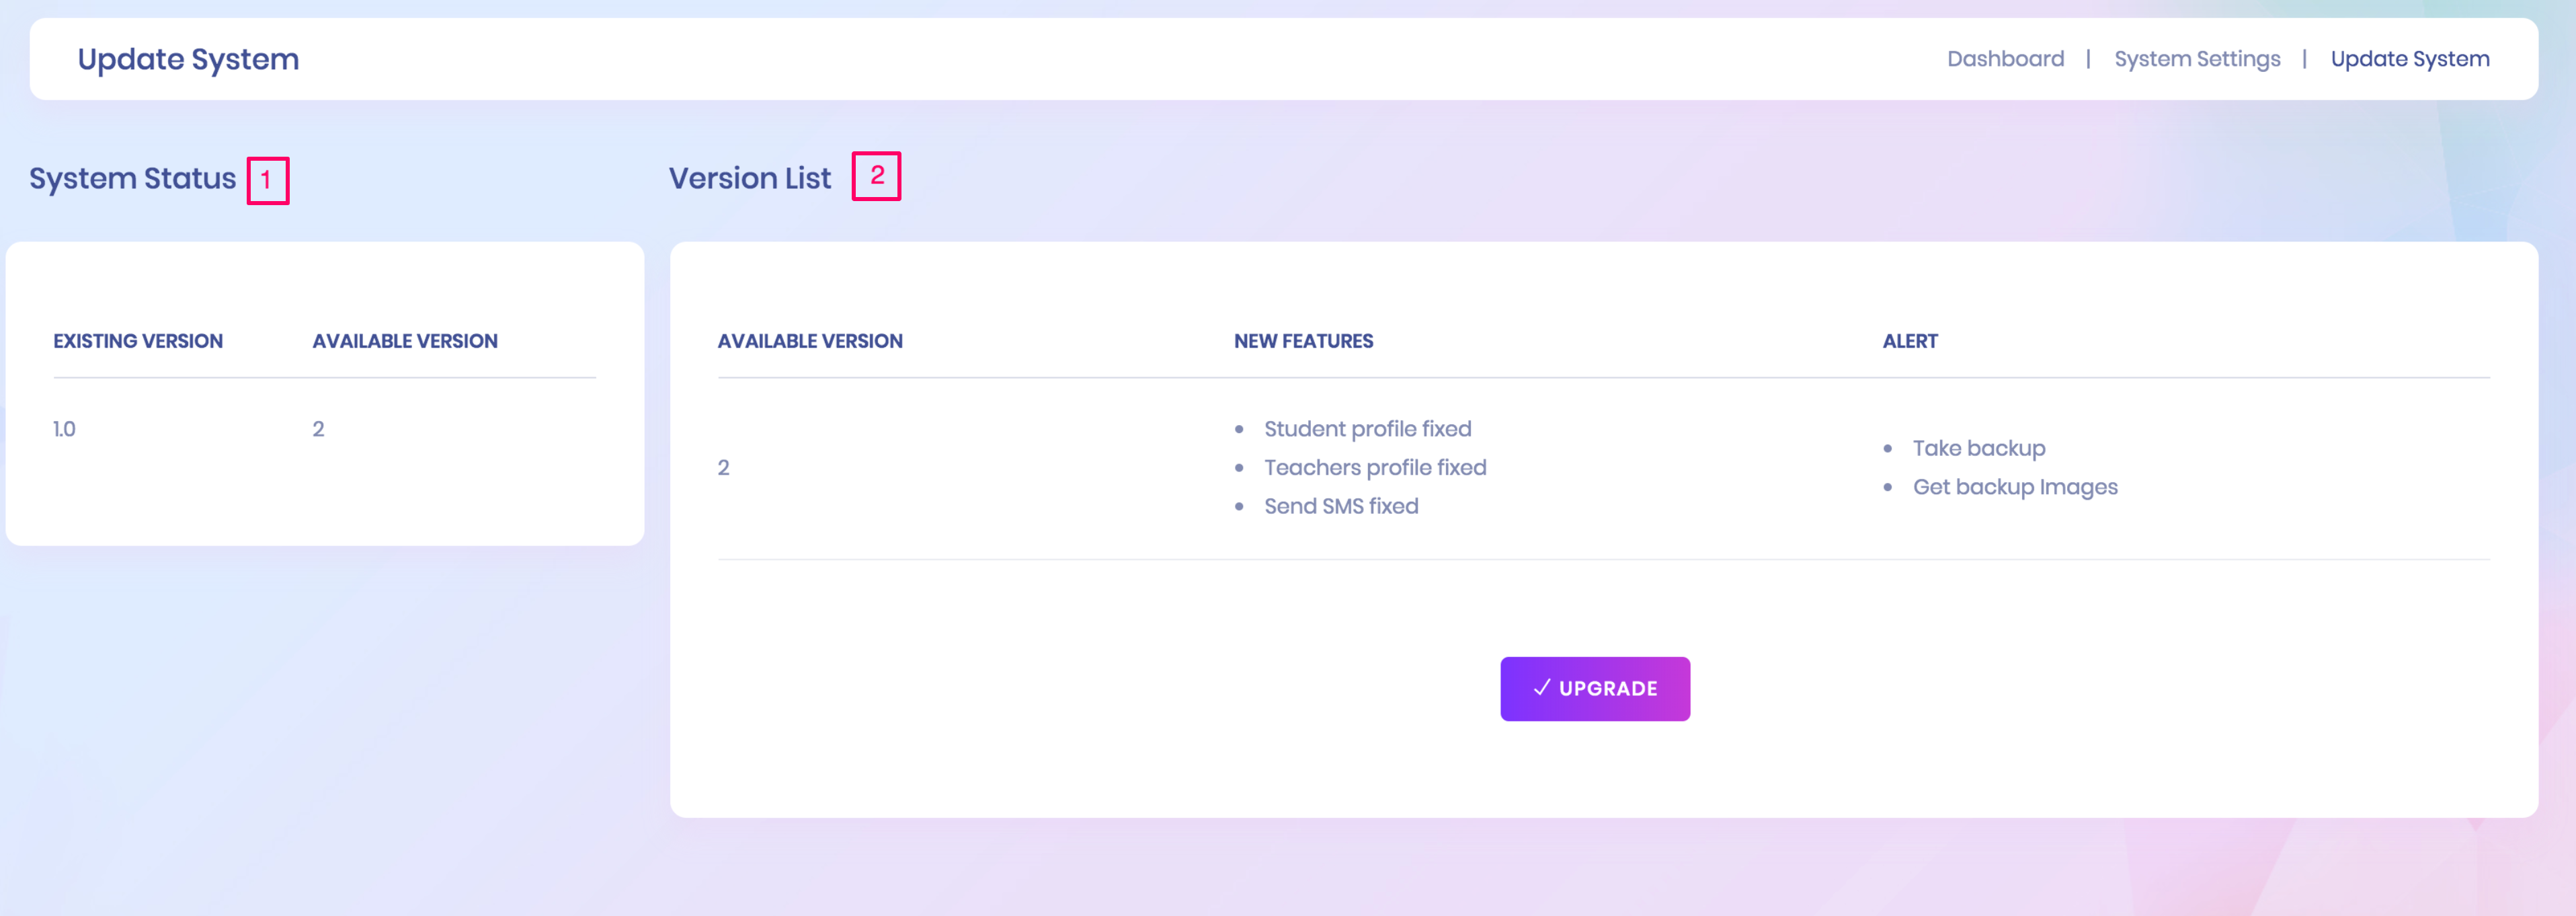Click the Get backup Images alert
Screen dimensions: 2576x916
coord(2014,487)
